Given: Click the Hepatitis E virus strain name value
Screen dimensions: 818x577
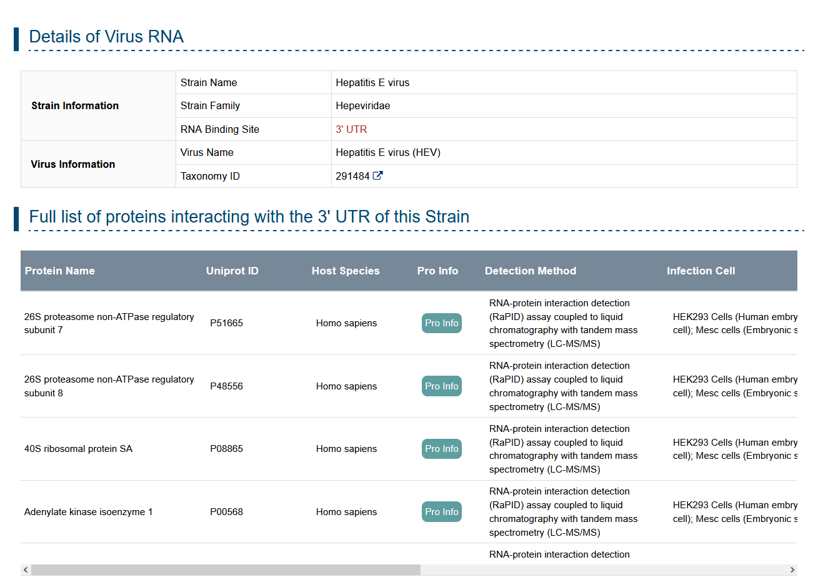Looking at the screenshot, I should (372, 83).
